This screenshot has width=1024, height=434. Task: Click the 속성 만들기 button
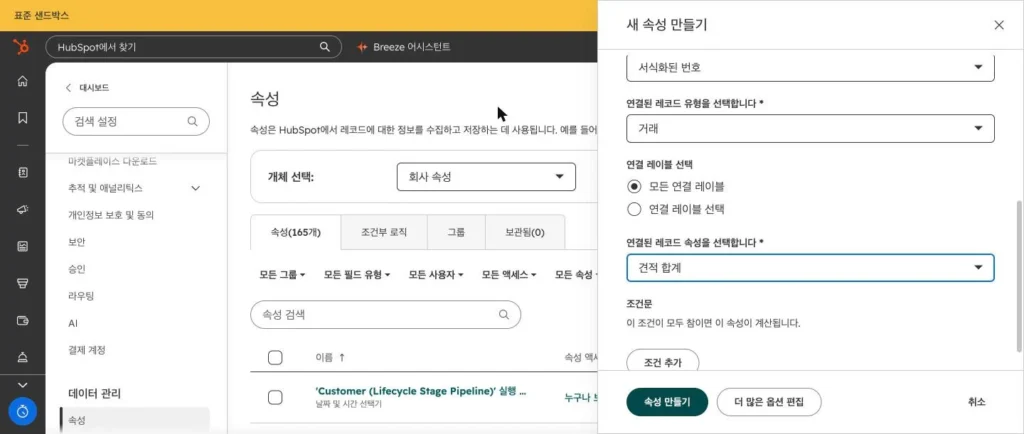coord(667,402)
